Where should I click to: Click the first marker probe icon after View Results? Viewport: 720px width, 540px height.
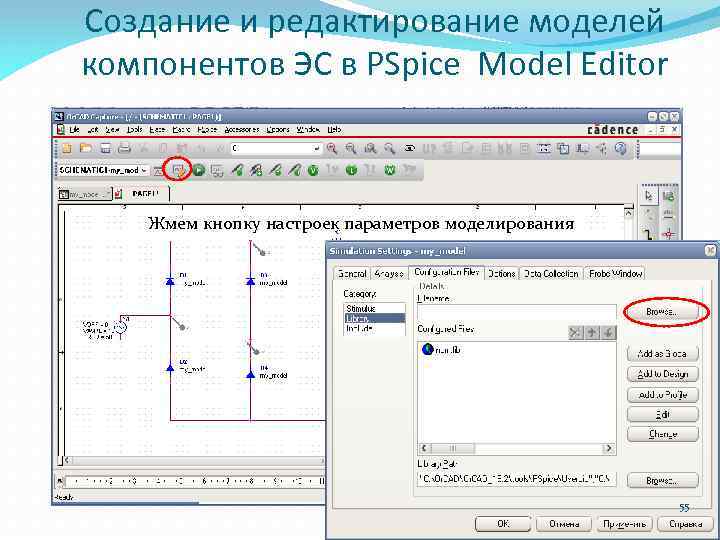click(237, 170)
